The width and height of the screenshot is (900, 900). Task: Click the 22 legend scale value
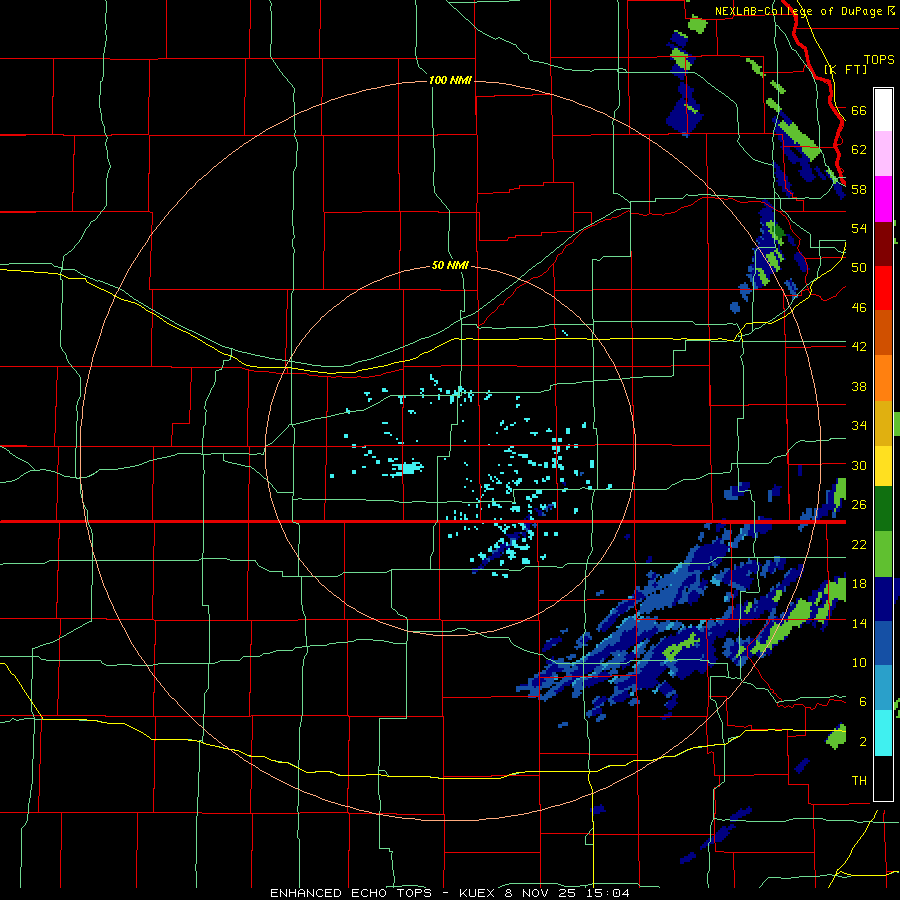[x=859, y=544]
